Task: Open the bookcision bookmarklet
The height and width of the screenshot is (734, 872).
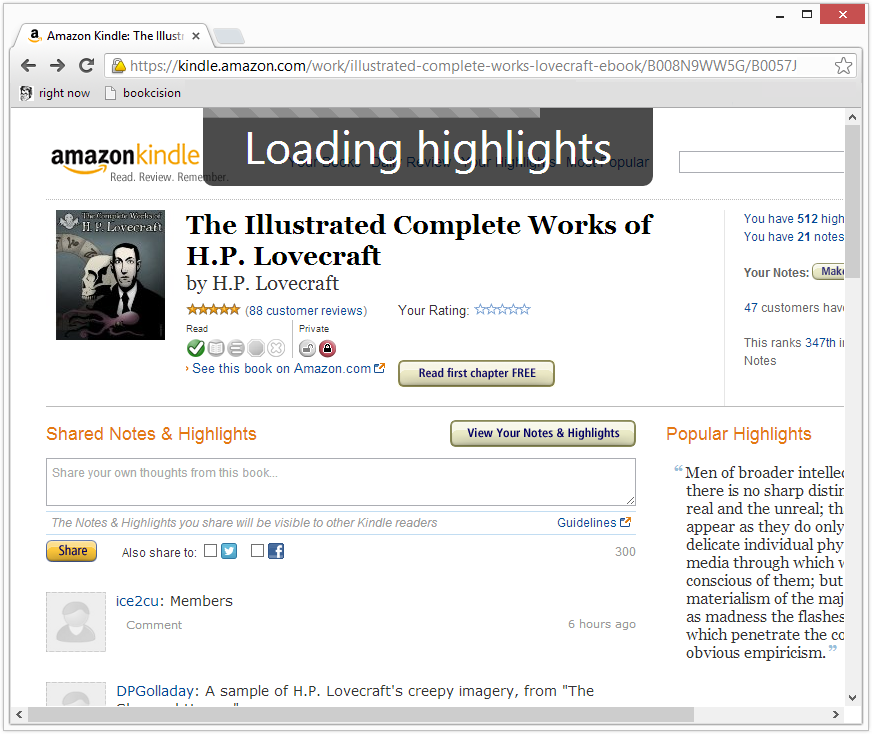Action: click(x=143, y=93)
